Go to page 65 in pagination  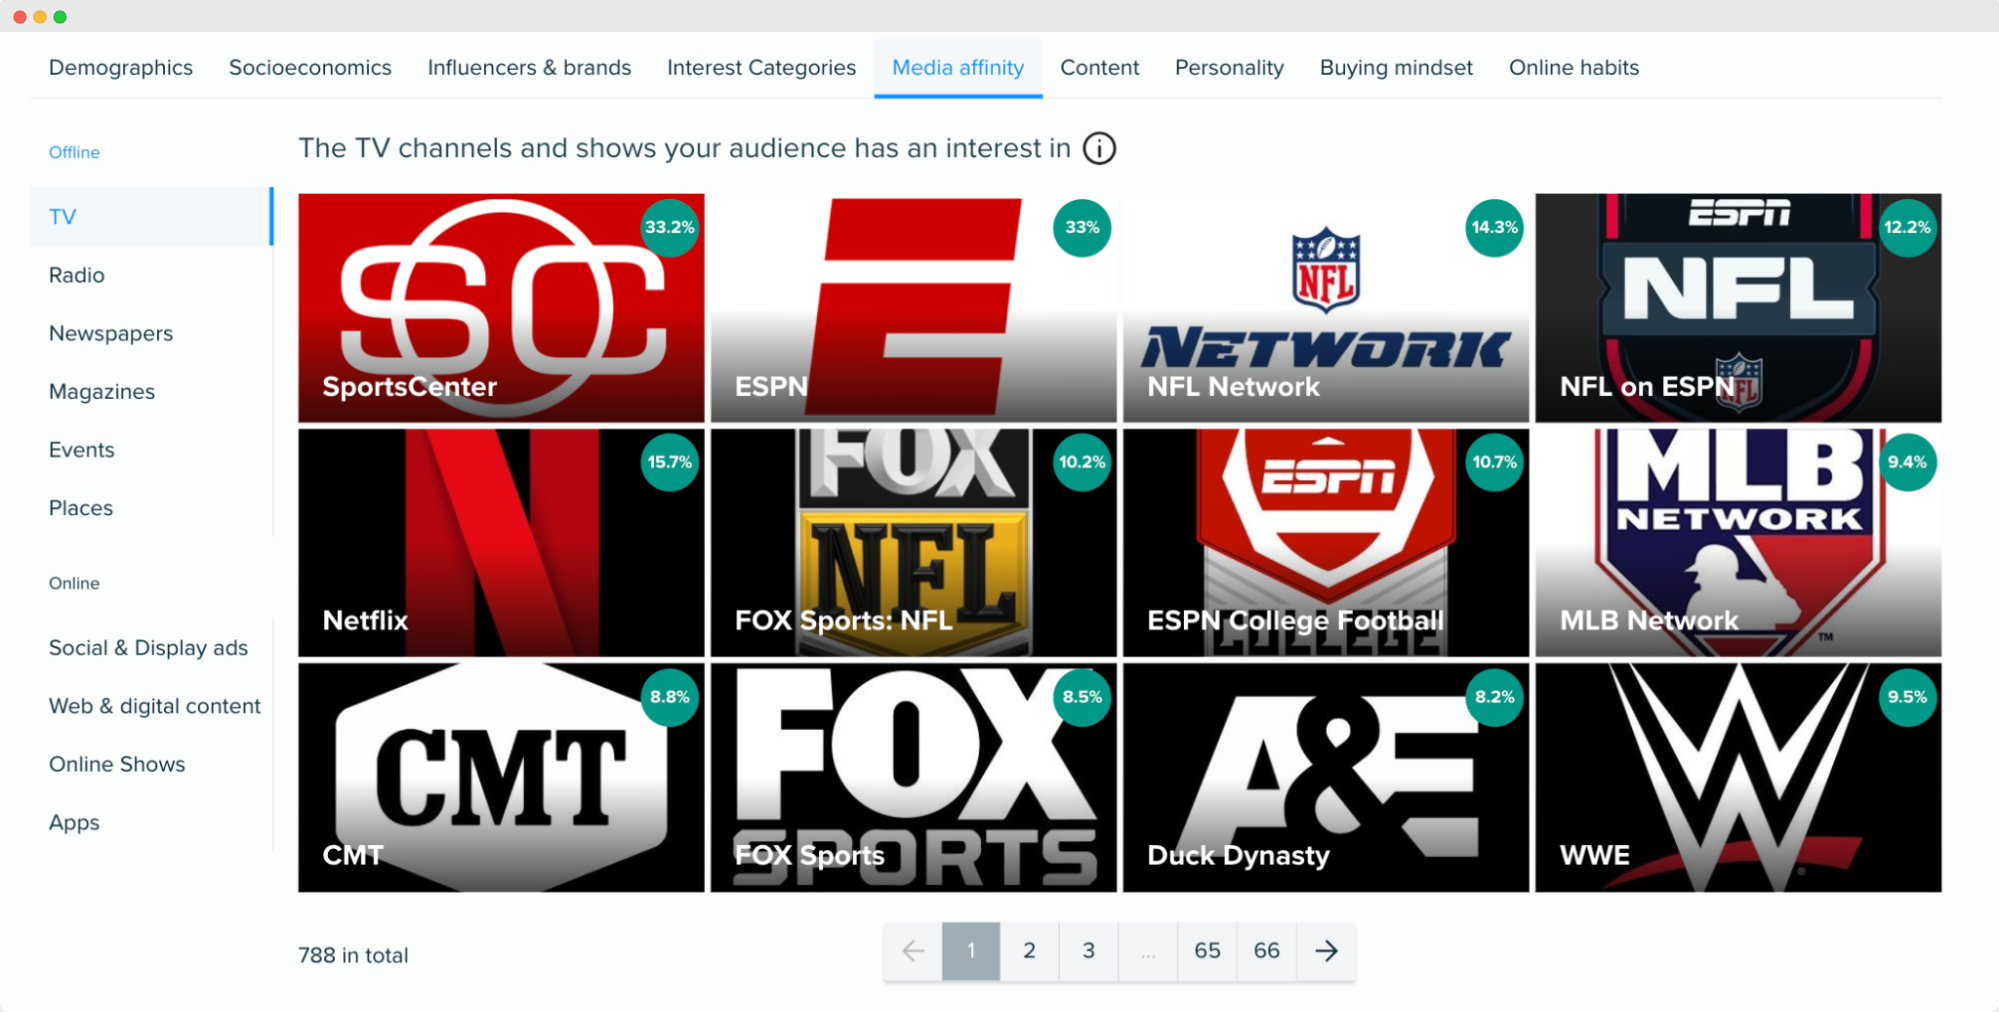click(1207, 951)
